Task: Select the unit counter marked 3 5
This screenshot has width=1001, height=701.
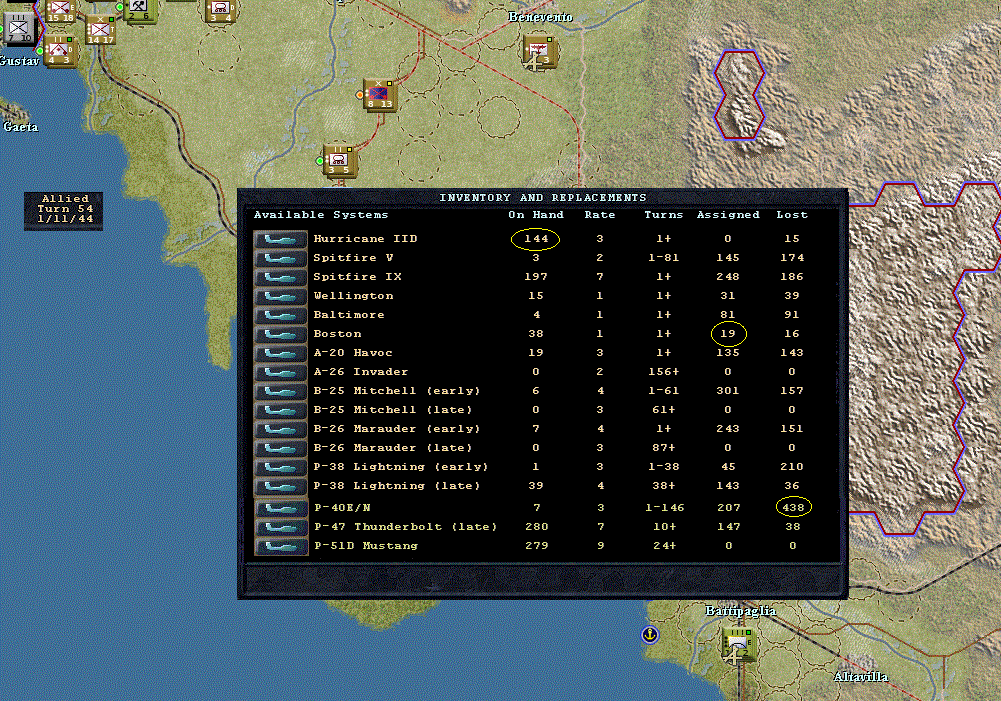Action: [x=339, y=161]
